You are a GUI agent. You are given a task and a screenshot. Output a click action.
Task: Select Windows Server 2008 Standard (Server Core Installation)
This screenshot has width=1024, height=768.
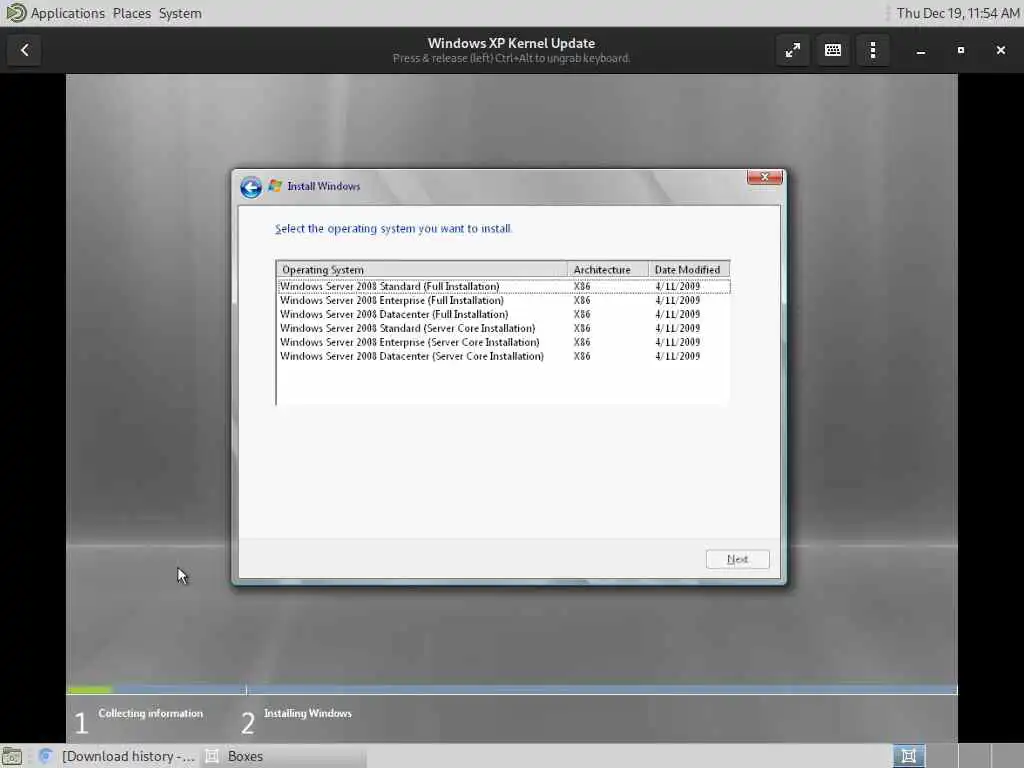[x=503, y=328]
